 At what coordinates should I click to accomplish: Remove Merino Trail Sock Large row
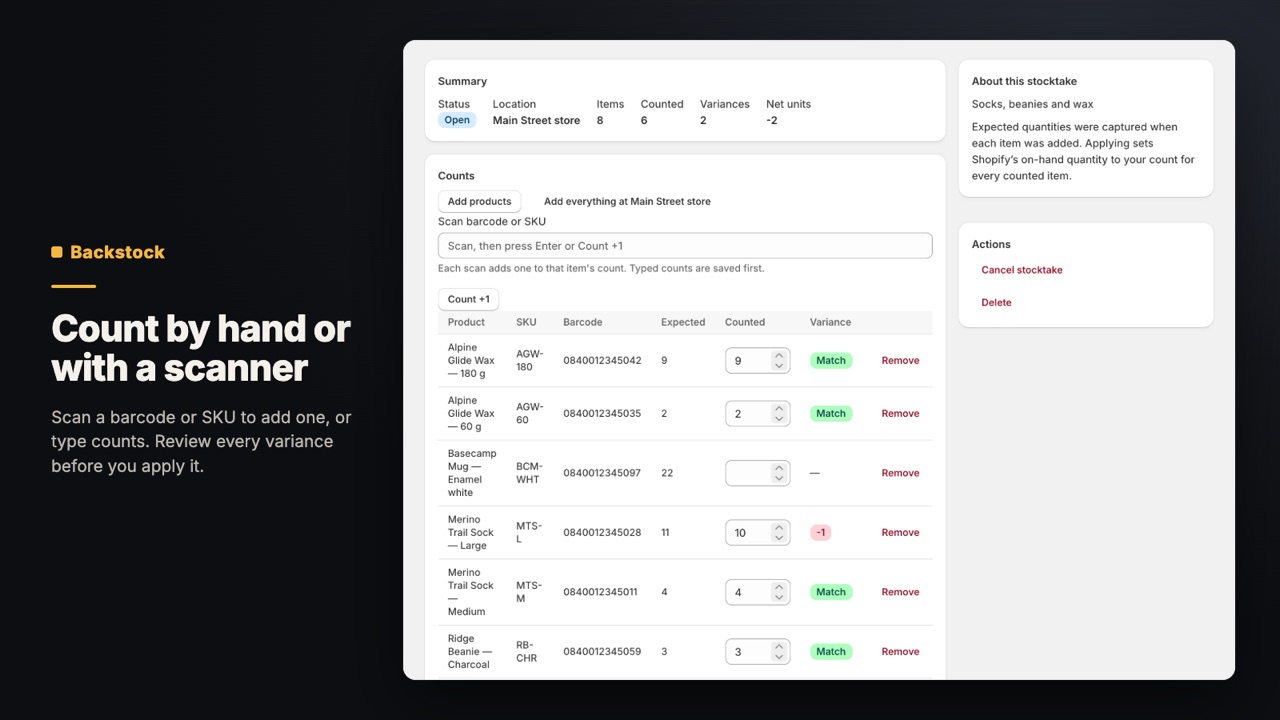click(900, 533)
